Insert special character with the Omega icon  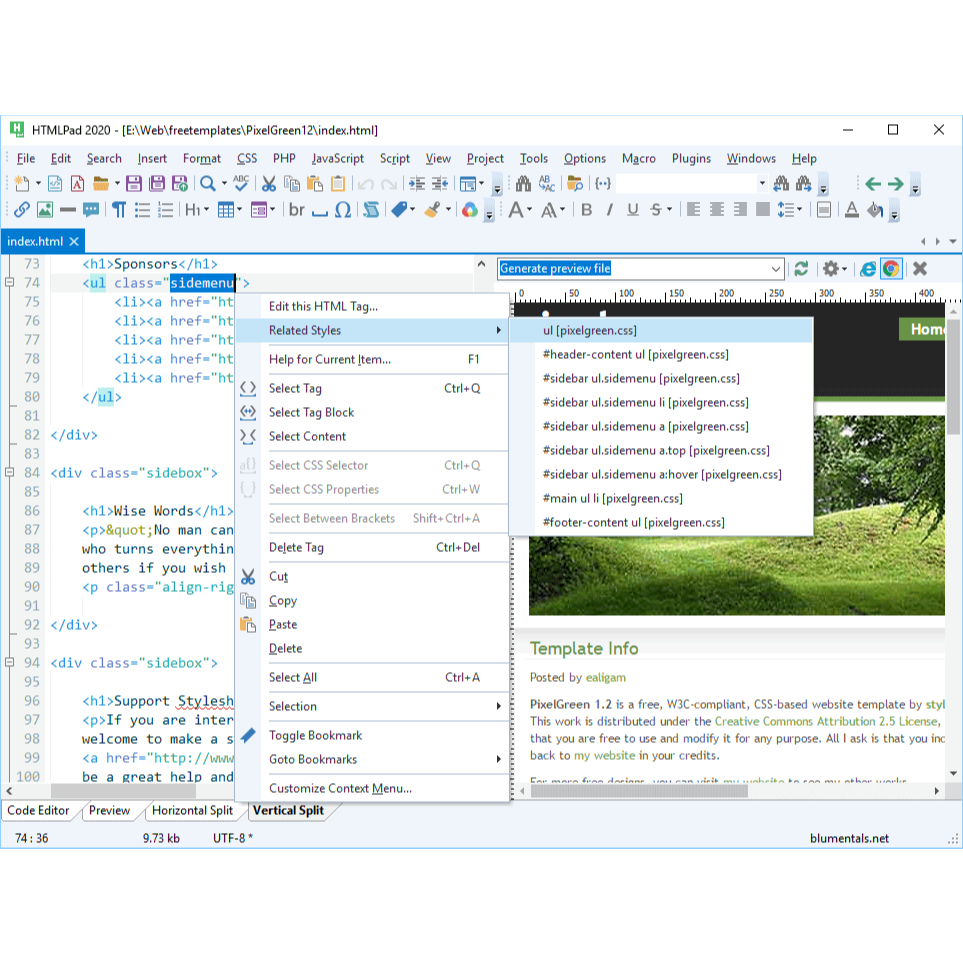(343, 210)
